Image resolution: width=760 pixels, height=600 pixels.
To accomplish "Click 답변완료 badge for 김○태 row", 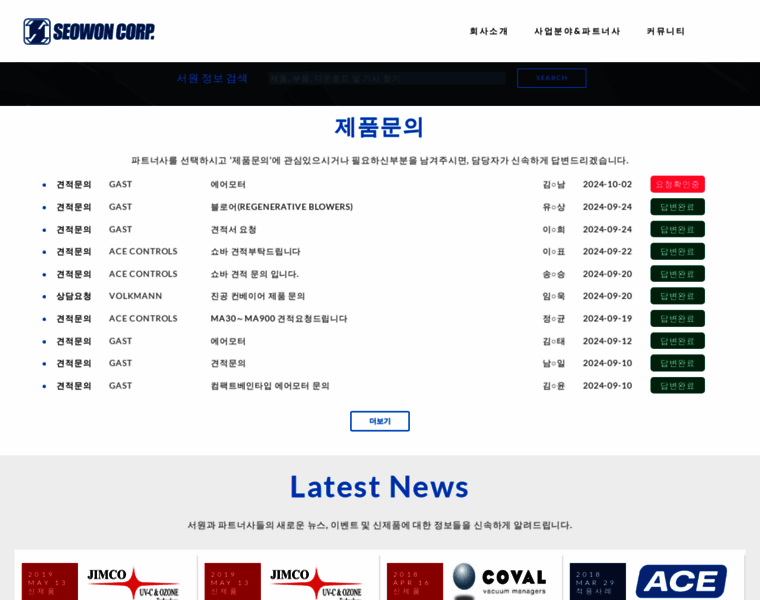I will (677, 341).
